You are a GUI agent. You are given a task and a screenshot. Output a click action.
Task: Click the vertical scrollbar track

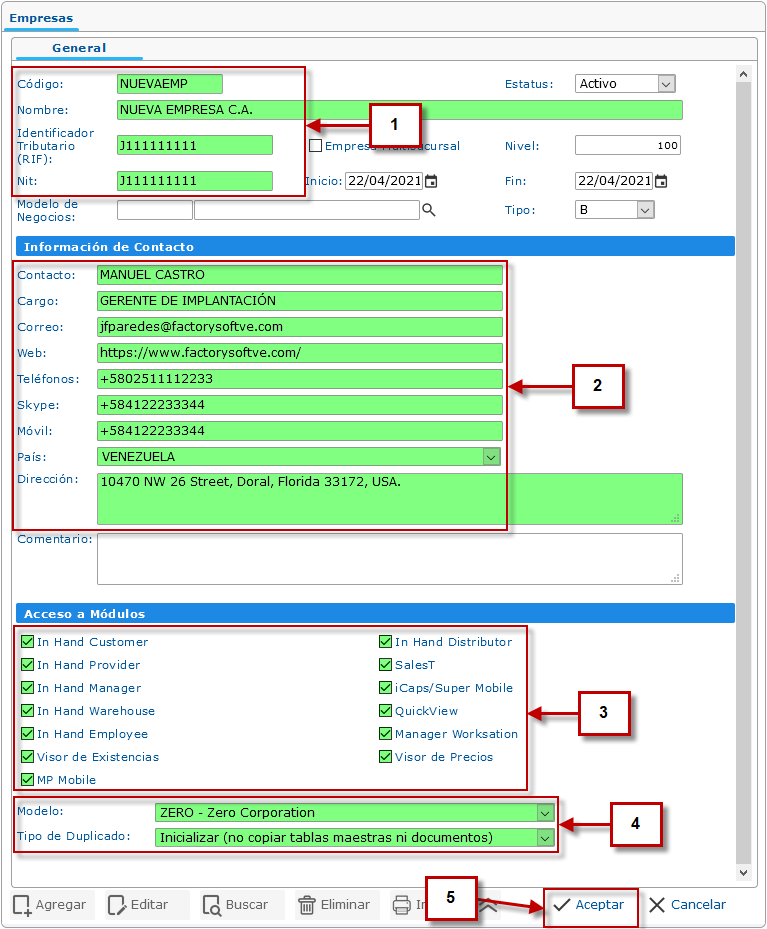pyautogui.click(x=743, y=474)
